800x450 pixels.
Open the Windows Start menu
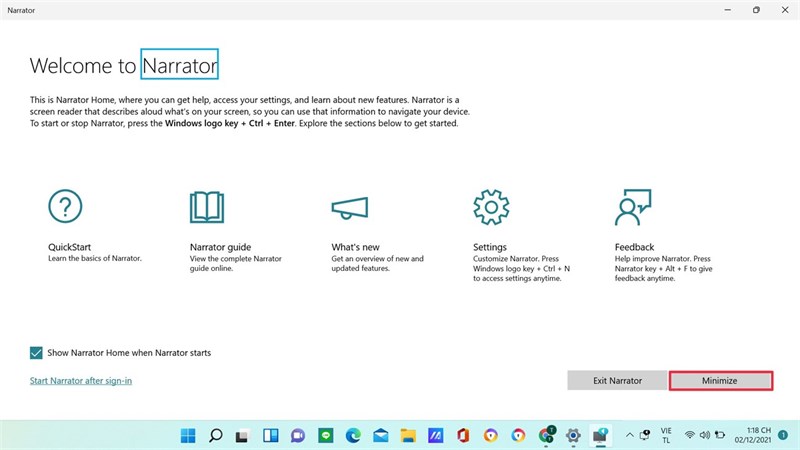tap(188, 435)
